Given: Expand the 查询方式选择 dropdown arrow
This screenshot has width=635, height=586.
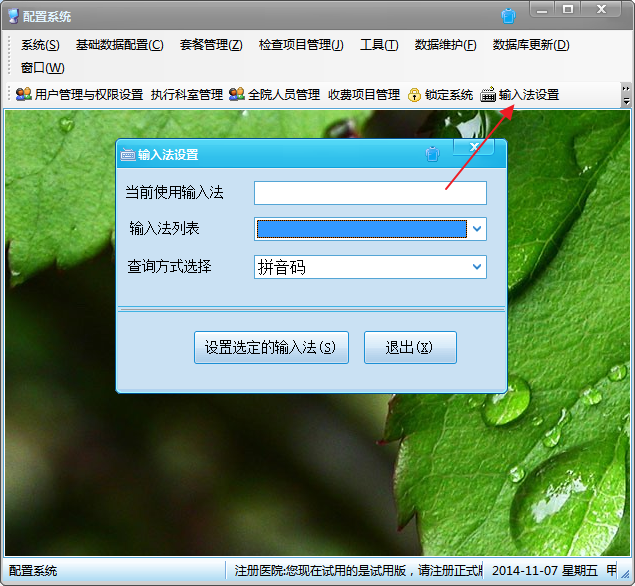Looking at the screenshot, I should click(477, 267).
